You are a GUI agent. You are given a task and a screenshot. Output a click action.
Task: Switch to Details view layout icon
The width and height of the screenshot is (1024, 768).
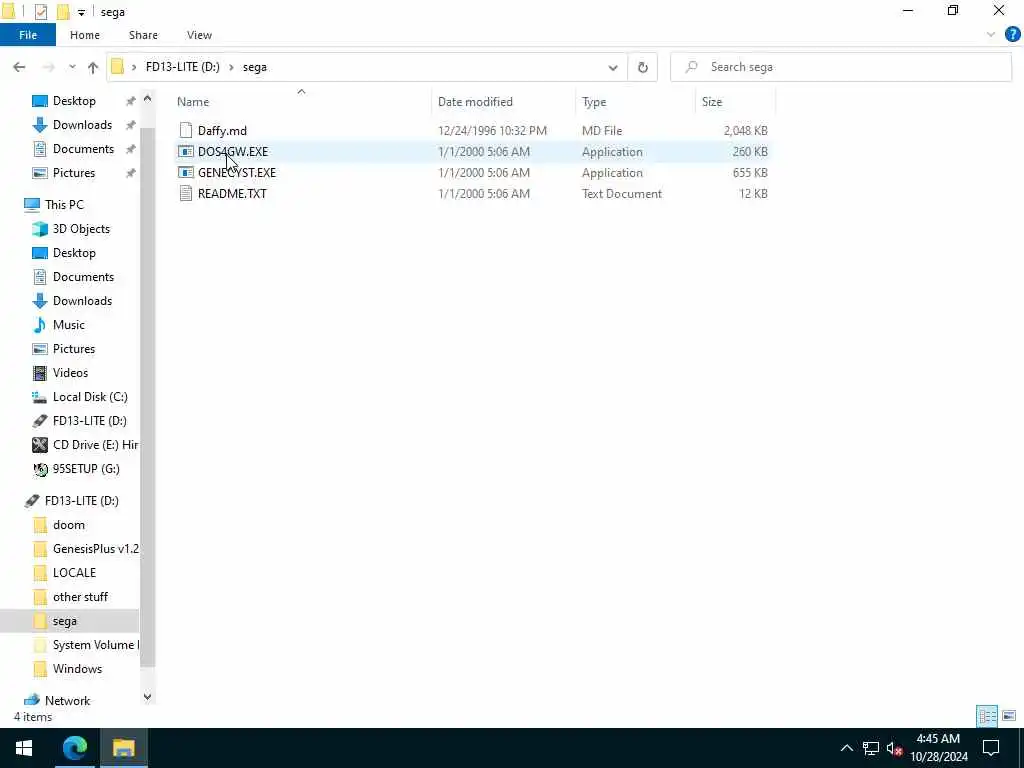coord(987,716)
